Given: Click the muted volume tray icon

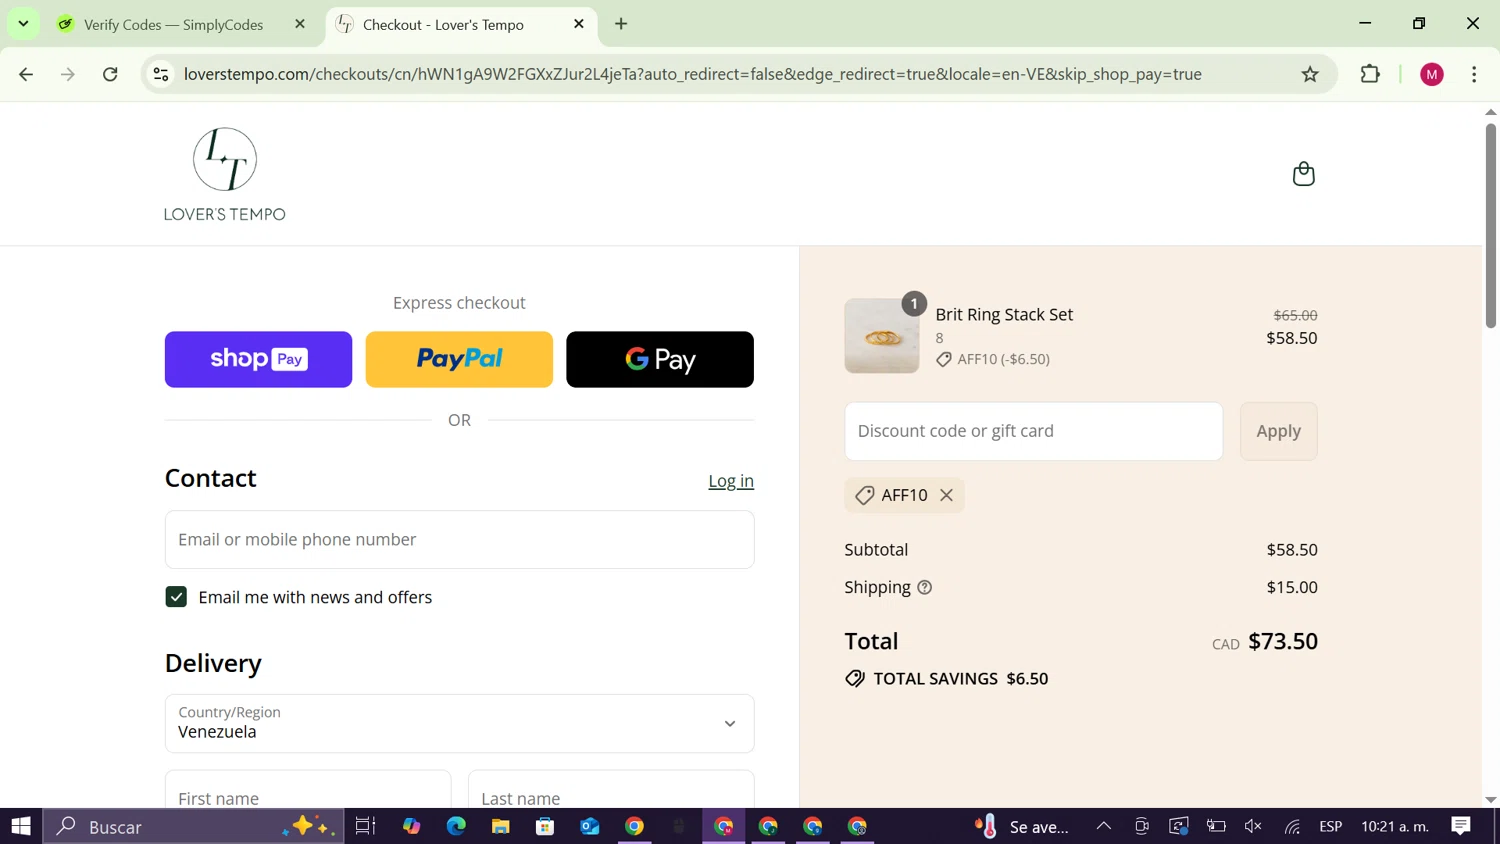Looking at the screenshot, I should tap(1253, 826).
